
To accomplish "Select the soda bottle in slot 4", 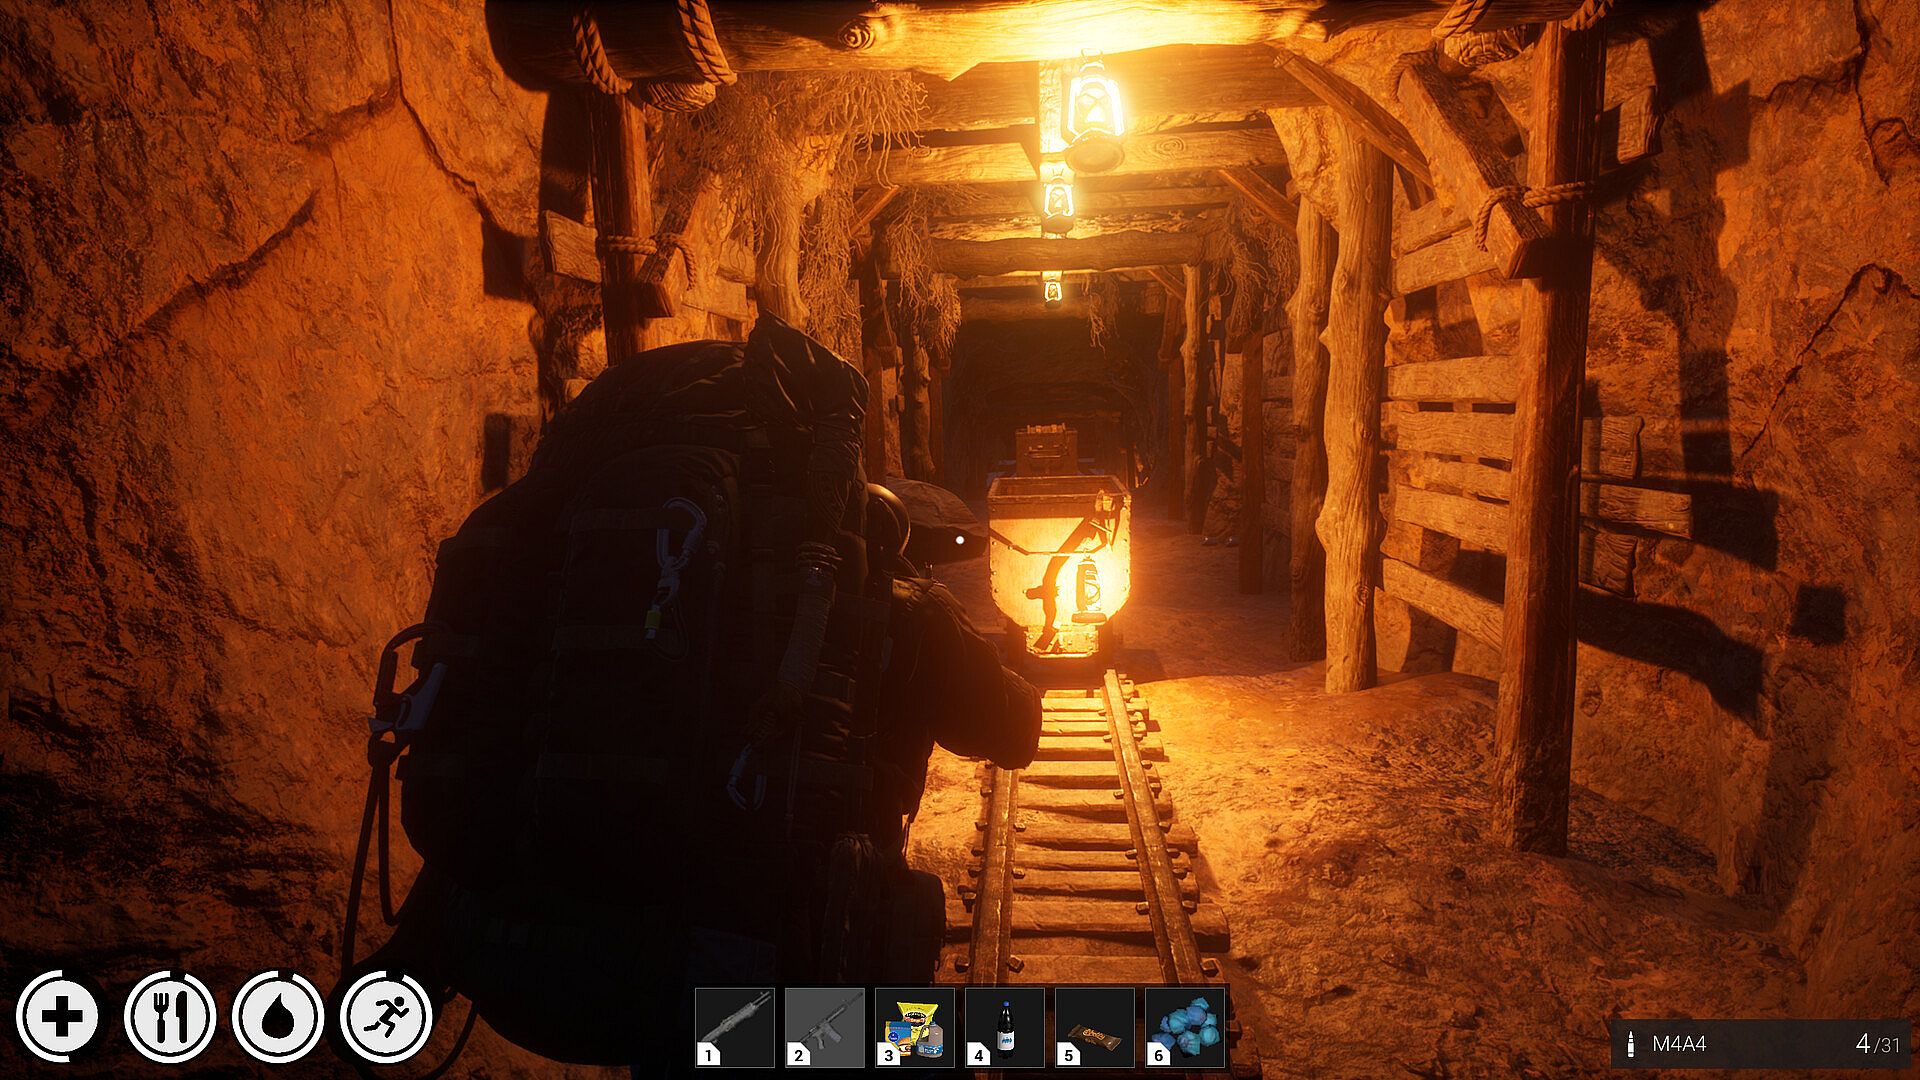I will [x=1005, y=1027].
